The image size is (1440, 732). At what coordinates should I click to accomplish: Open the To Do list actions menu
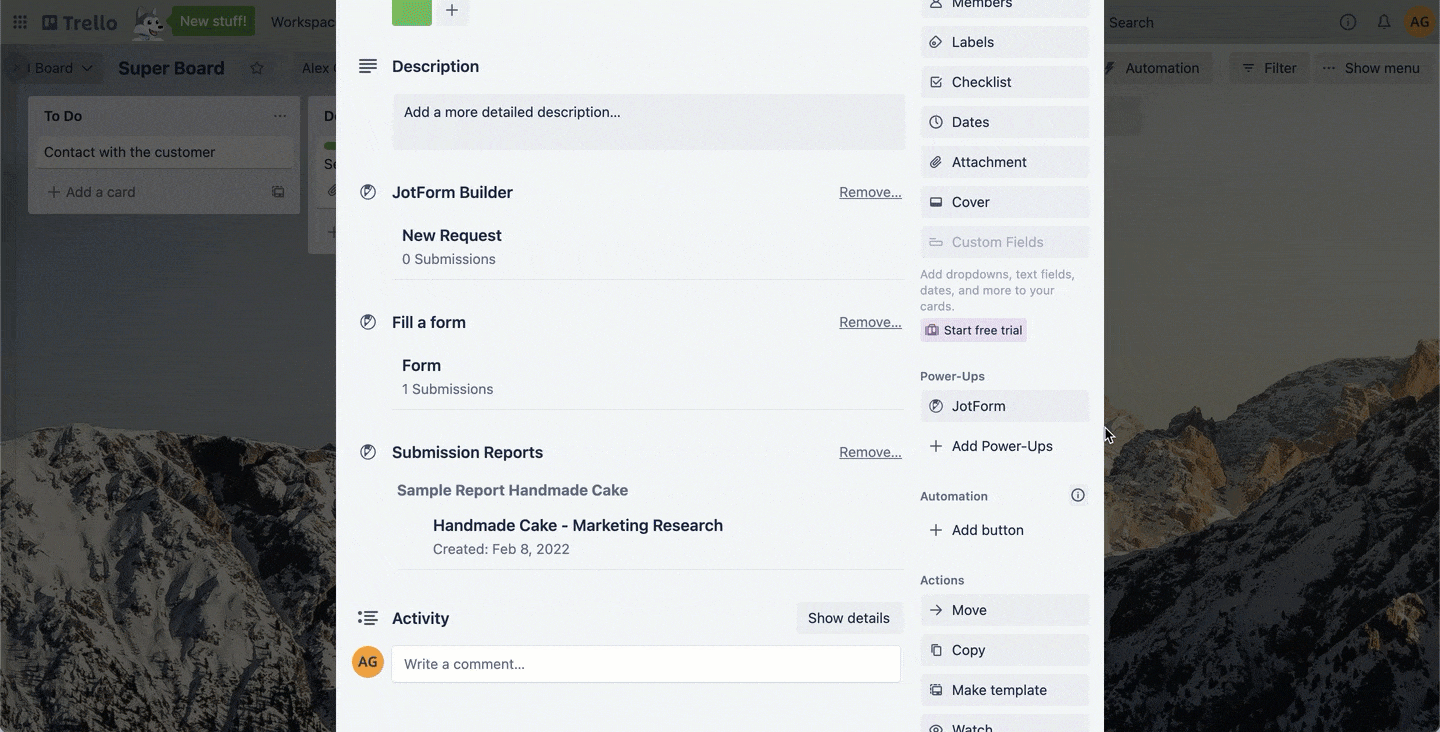[280, 116]
